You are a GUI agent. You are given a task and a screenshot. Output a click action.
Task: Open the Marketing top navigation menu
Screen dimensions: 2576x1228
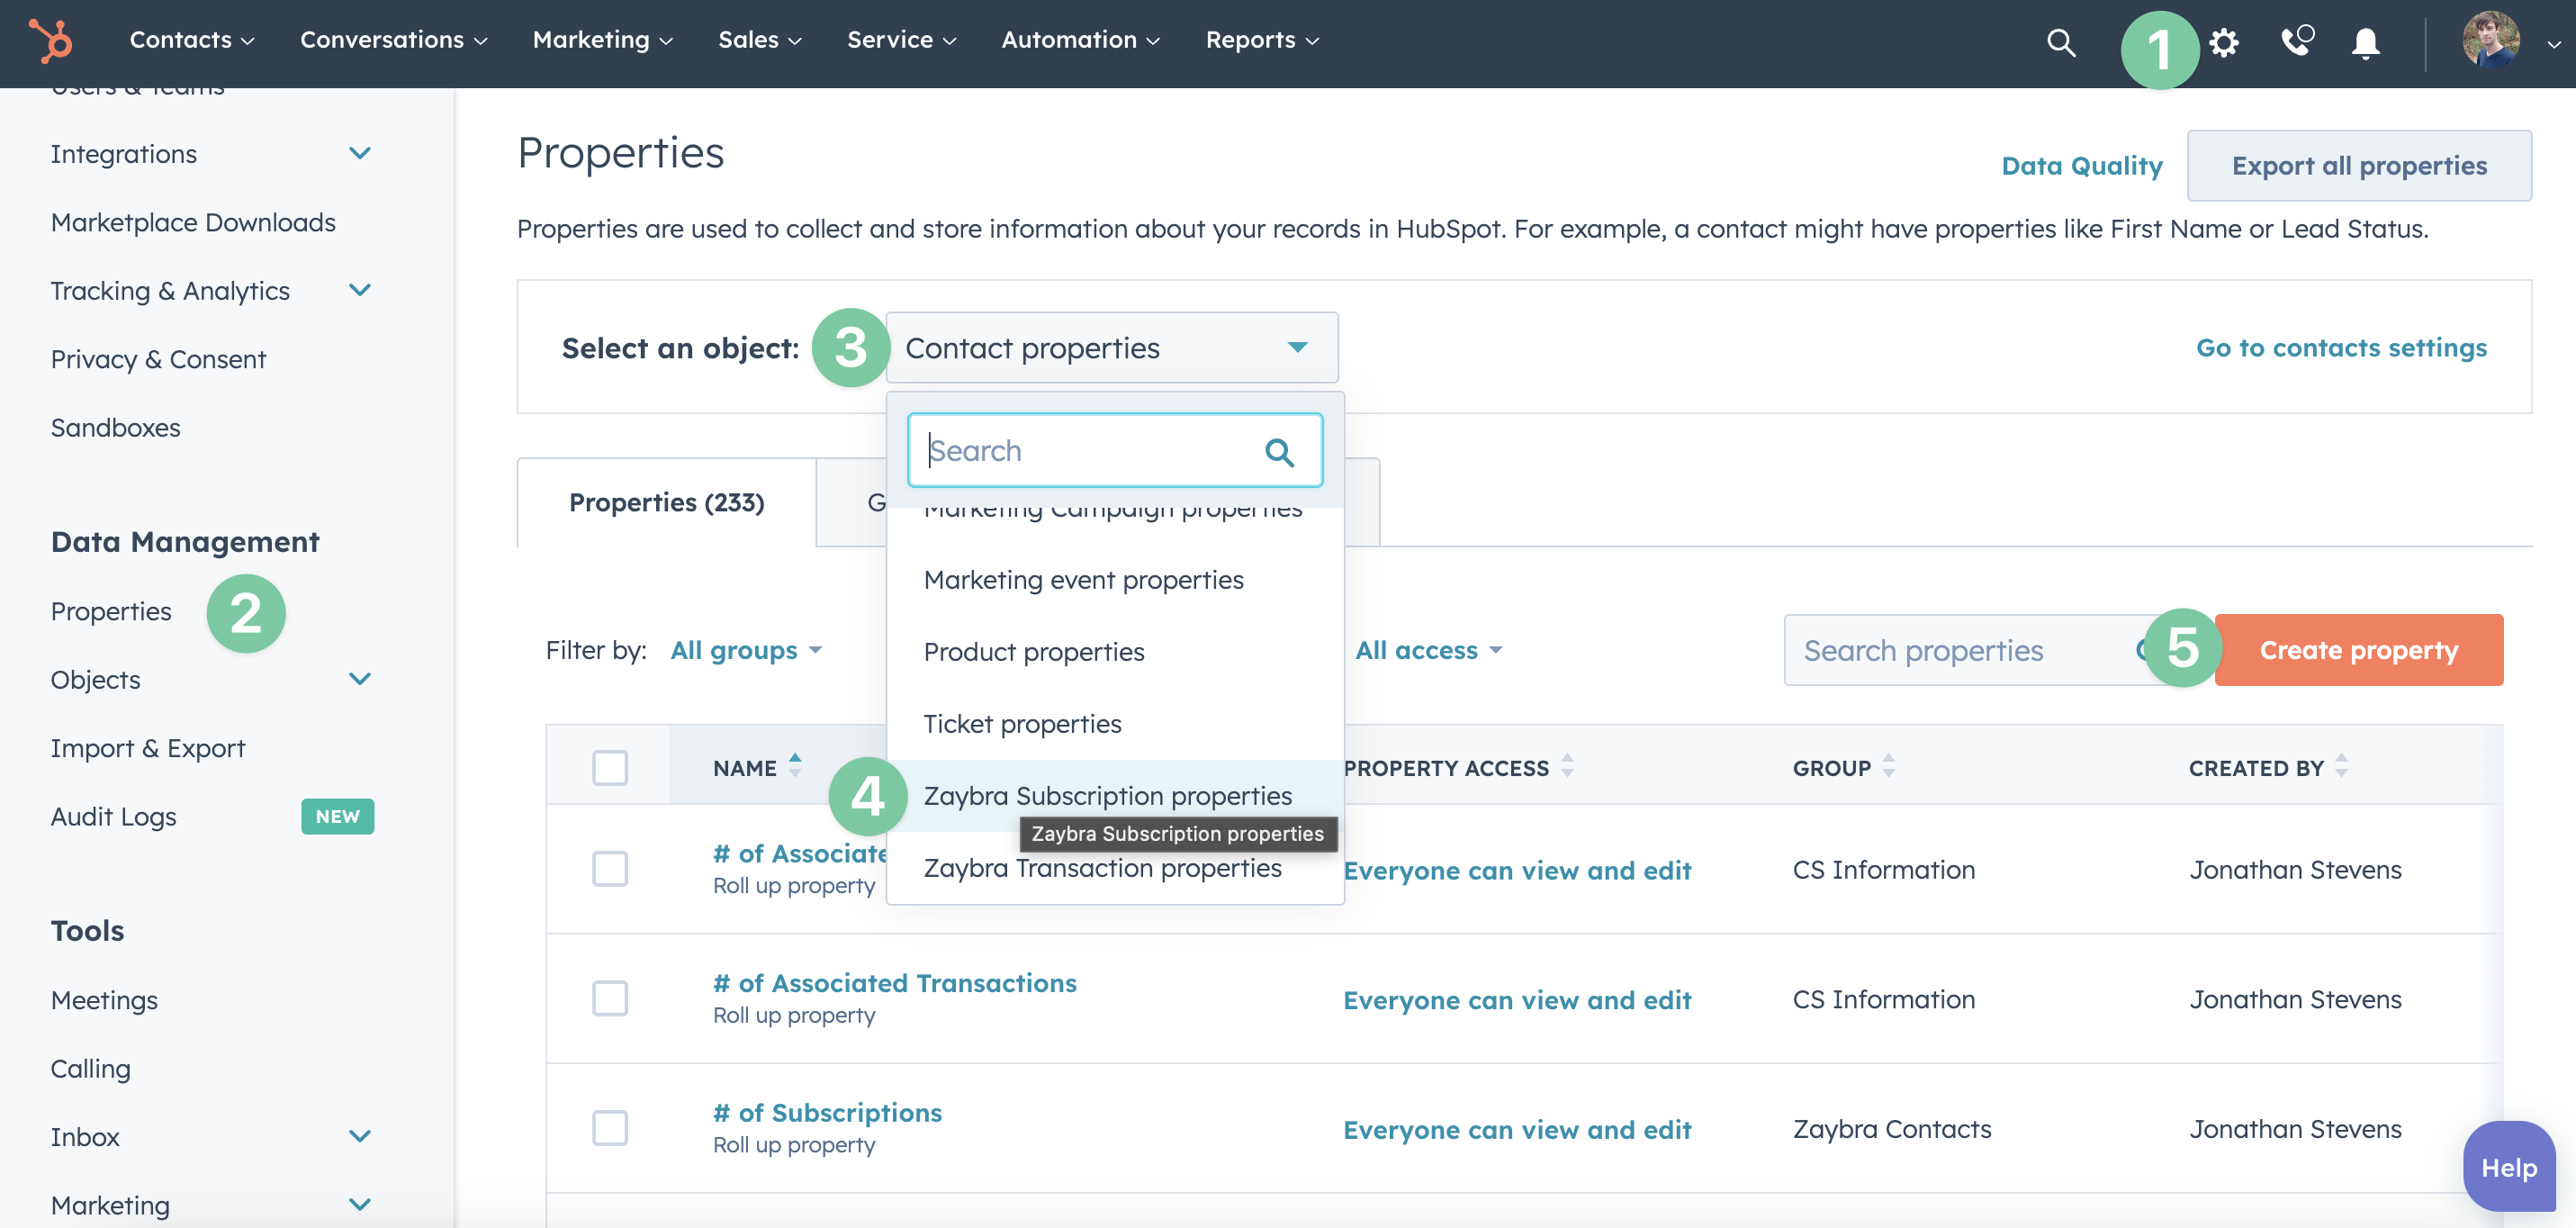602,40
